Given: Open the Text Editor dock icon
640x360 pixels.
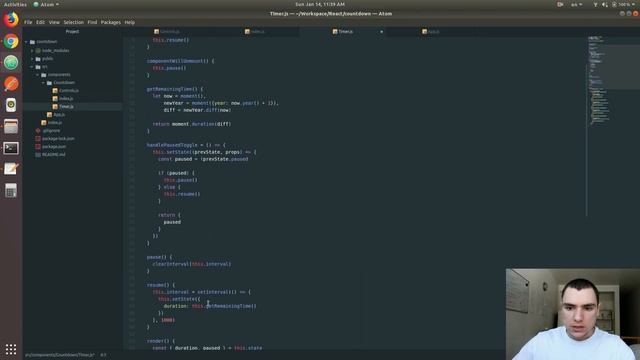Looking at the screenshot, I should tap(11, 169).
